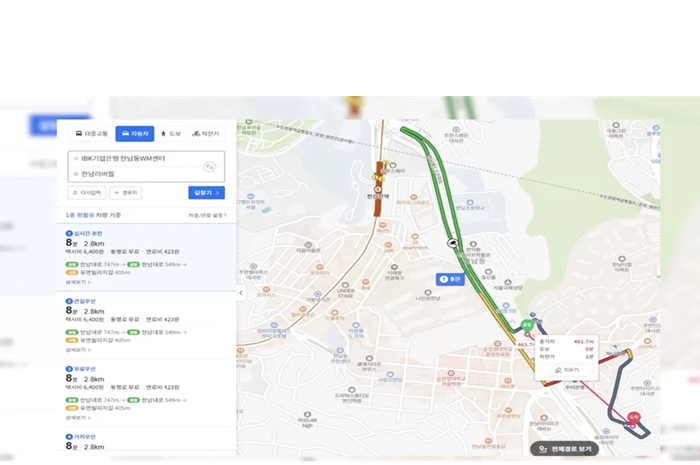Select route 3 무료우선 option
This screenshot has width=700, height=465.
coord(147,393)
